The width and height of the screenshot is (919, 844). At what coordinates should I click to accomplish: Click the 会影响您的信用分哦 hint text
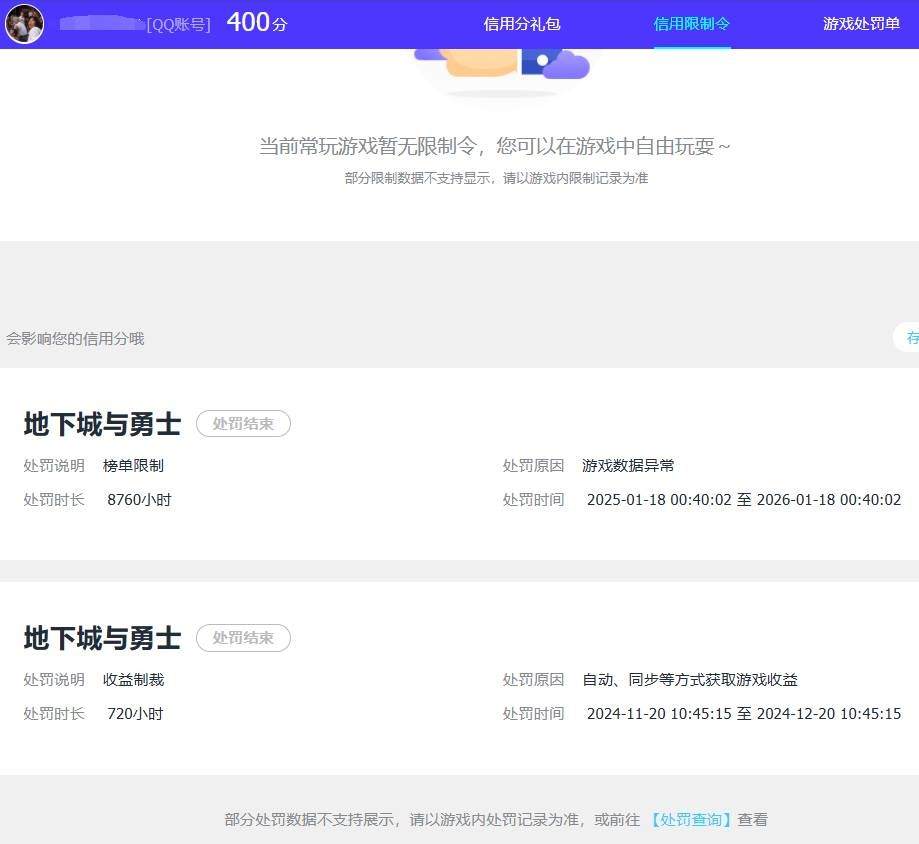click(75, 339)
